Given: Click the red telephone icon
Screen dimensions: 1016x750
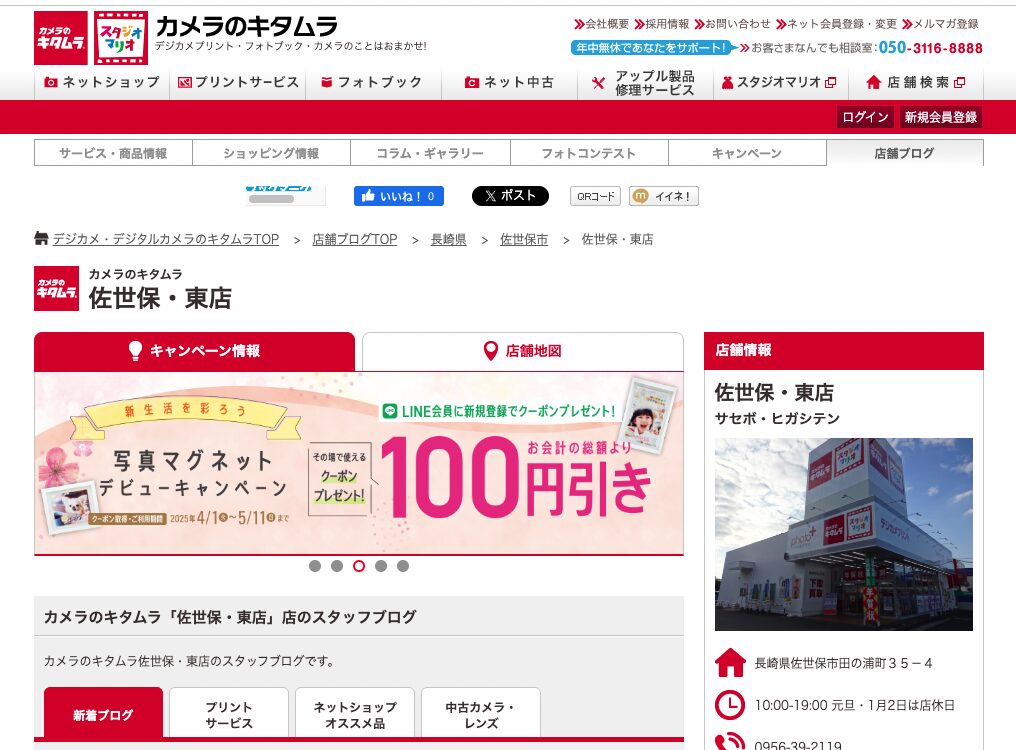Looking at the screenshot, I should pos(730,742).
